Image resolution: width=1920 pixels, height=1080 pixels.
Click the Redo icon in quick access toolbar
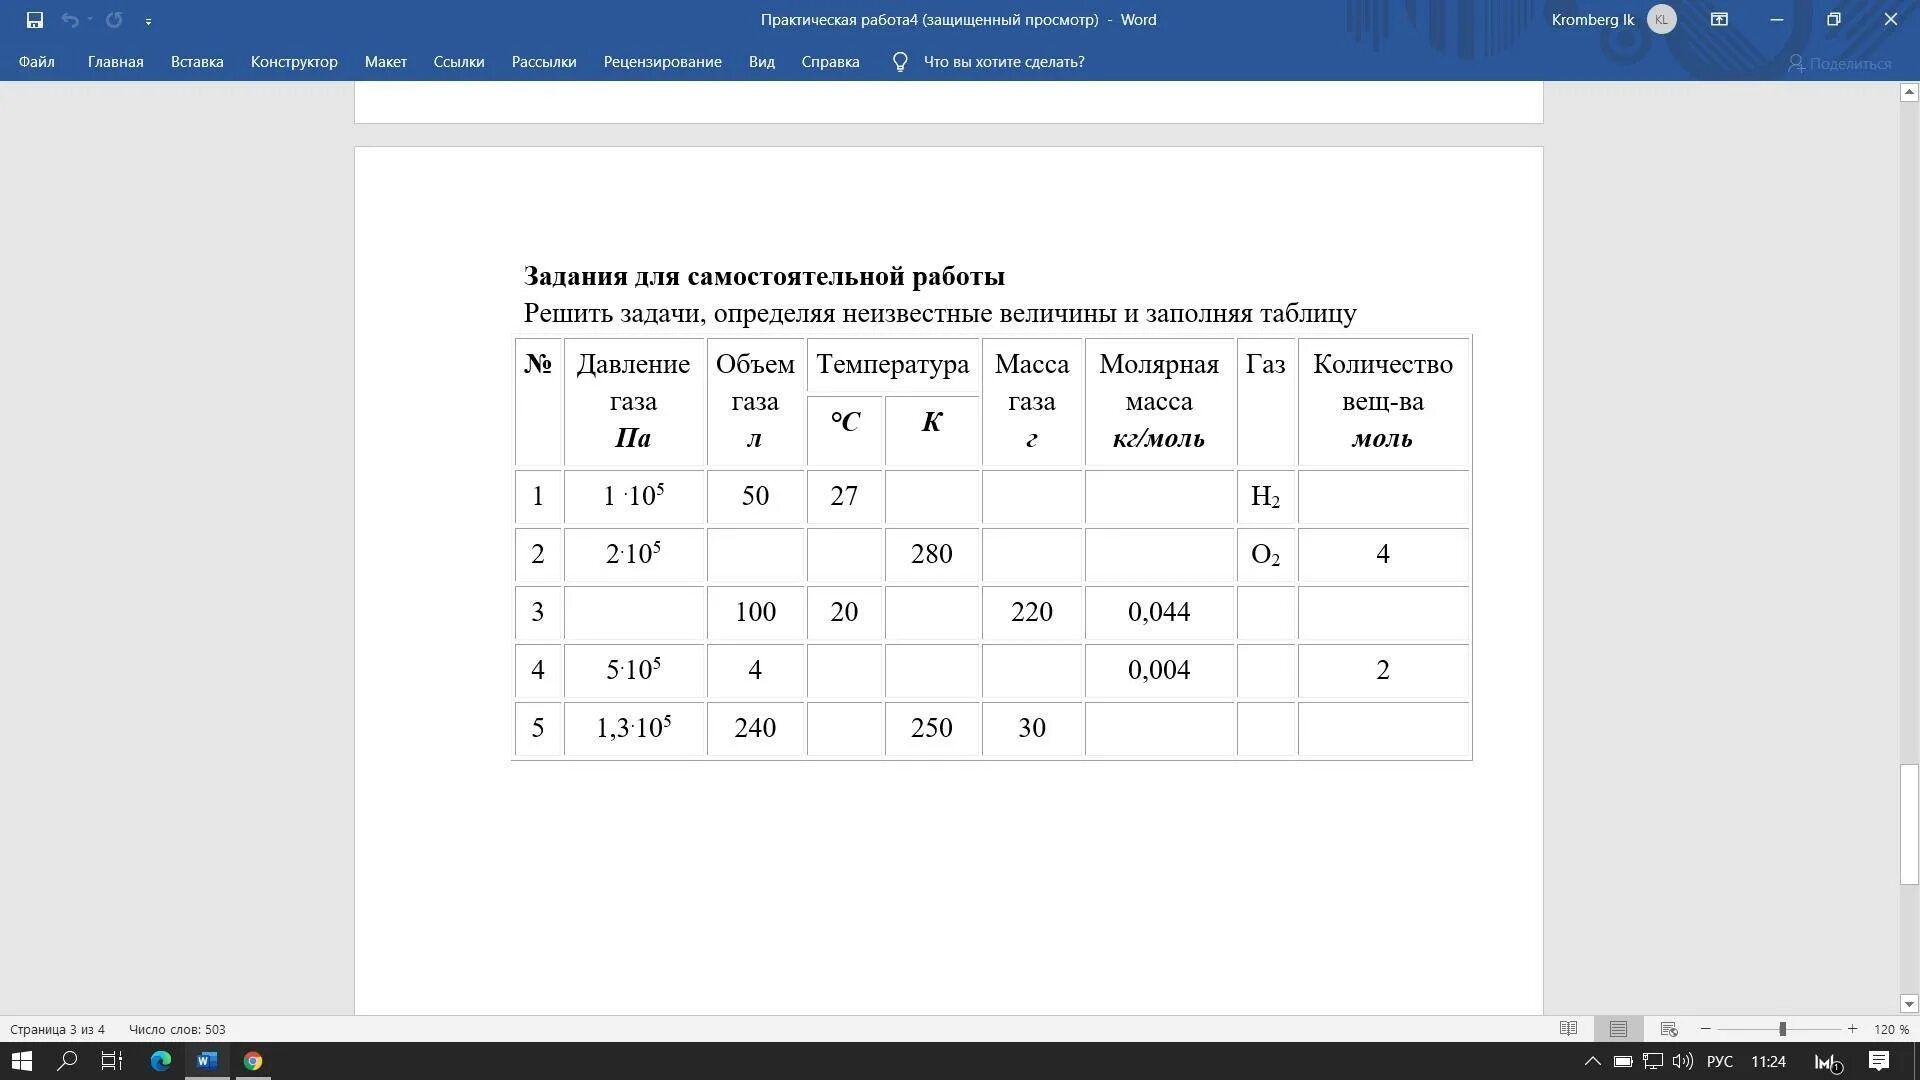click(x=114, y=20)
